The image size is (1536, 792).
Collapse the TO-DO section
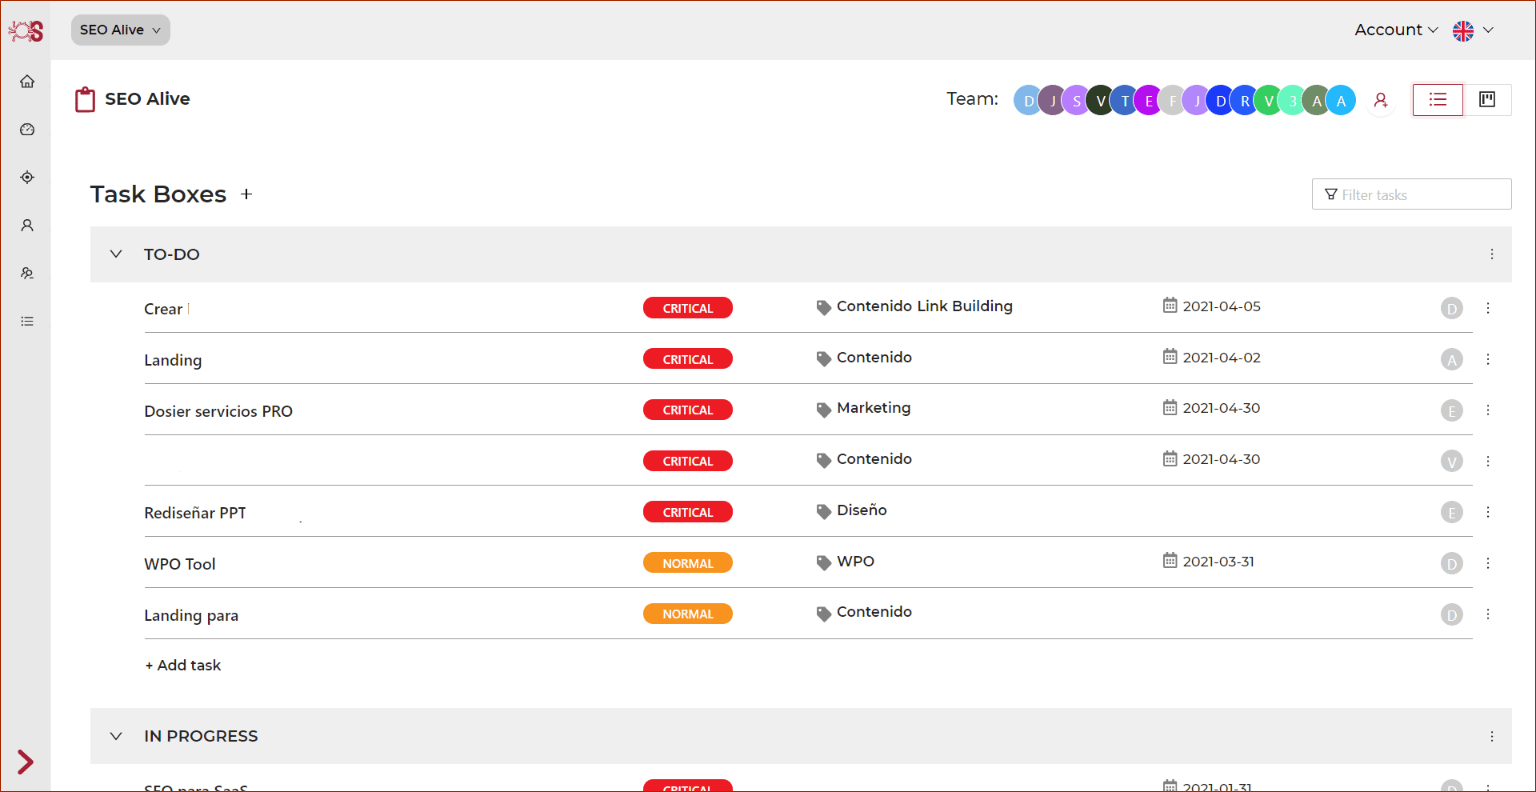click(115, 254)
